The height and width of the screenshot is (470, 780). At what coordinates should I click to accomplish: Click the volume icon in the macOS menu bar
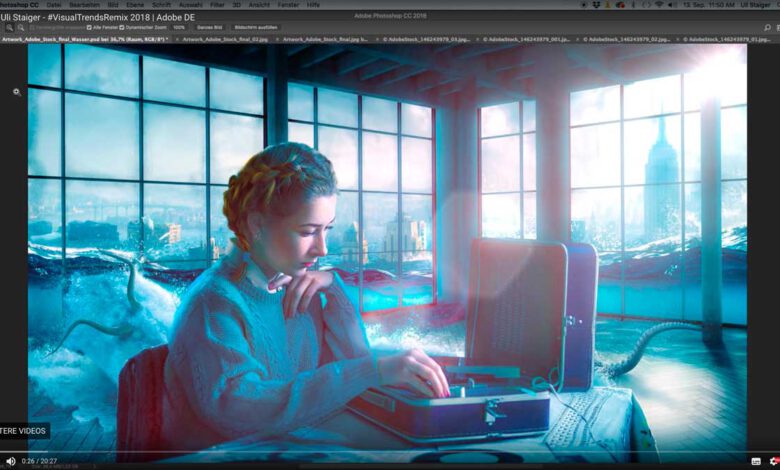[671, 5]
